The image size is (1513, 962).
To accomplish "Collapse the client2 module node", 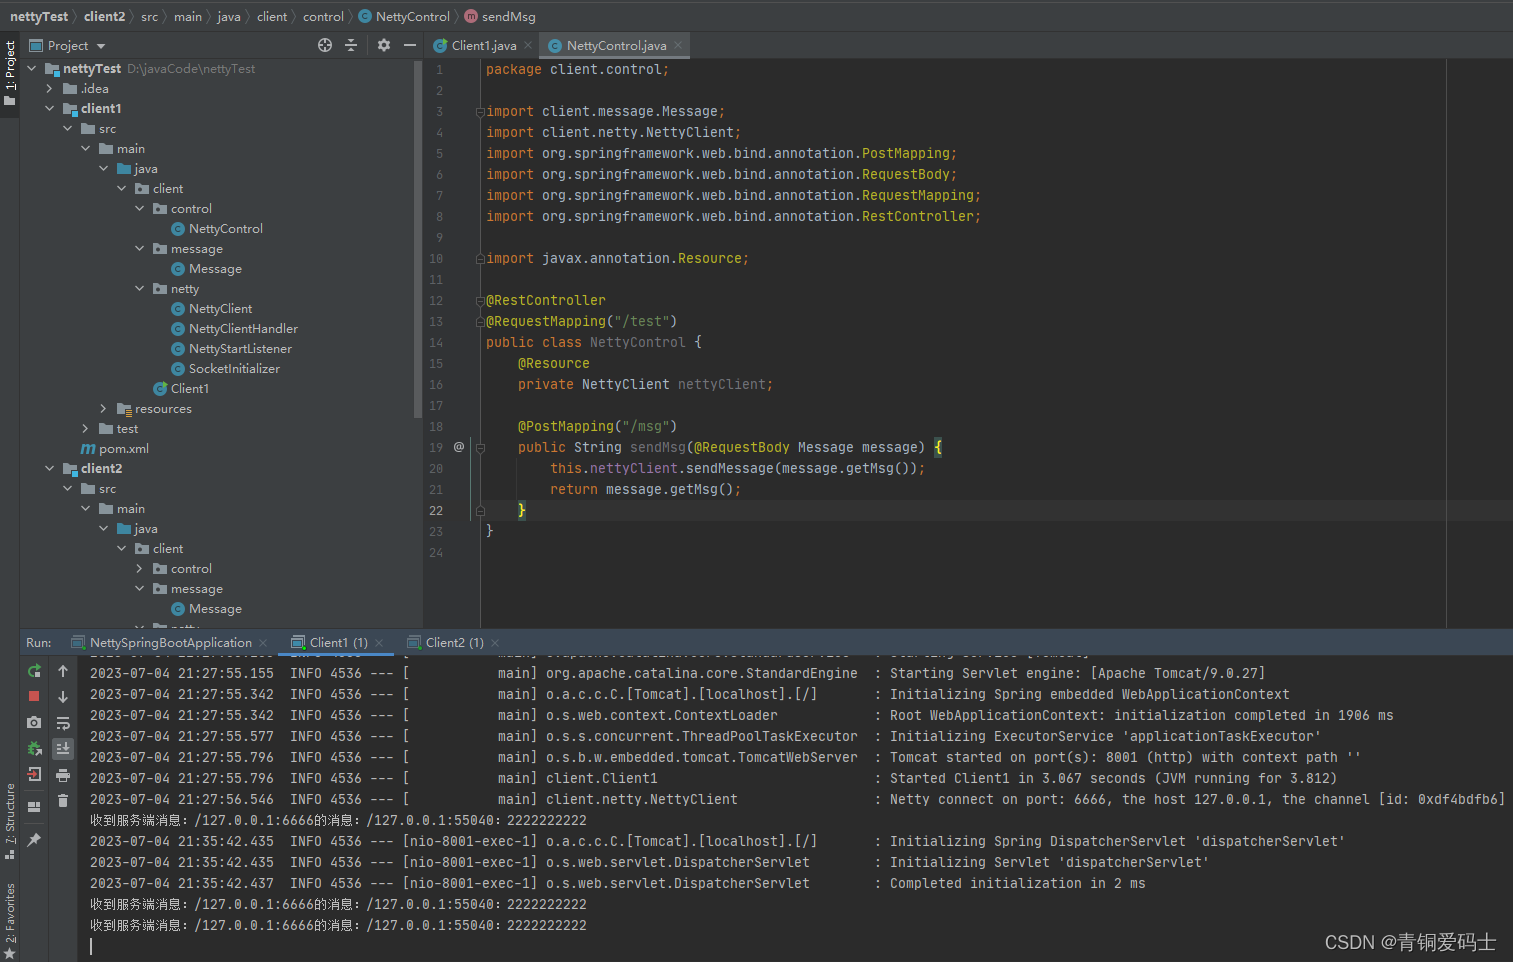I will pos(50,469).
